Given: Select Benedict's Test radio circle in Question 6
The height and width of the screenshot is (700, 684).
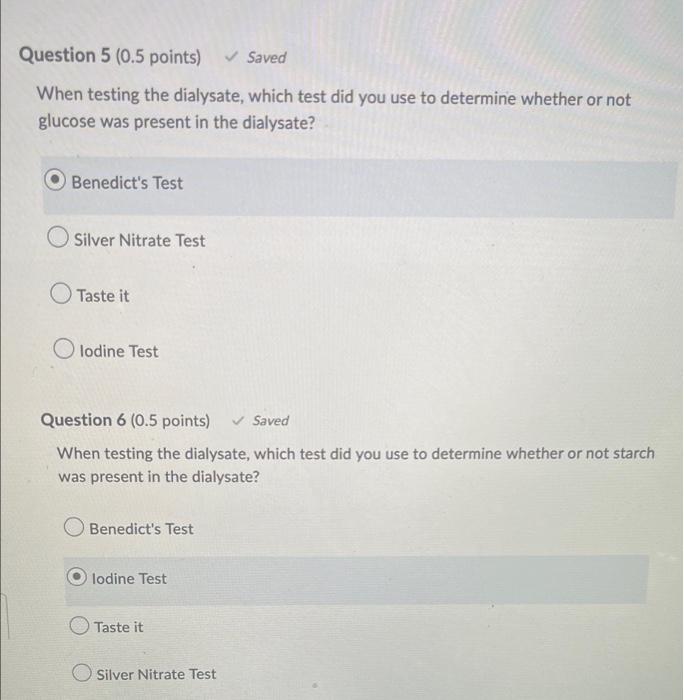Looking at the screenshot, I should [74, 527].
